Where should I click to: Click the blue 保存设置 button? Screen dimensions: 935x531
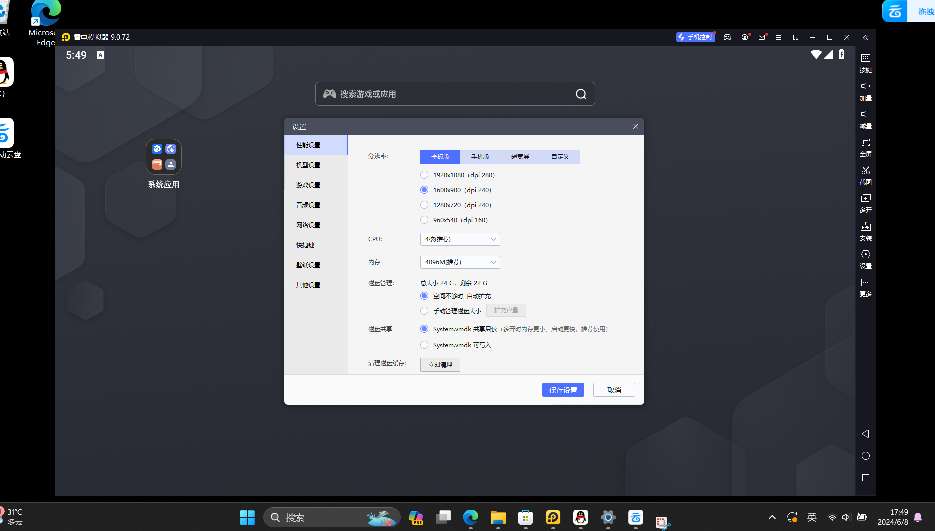tap(561, 390)
